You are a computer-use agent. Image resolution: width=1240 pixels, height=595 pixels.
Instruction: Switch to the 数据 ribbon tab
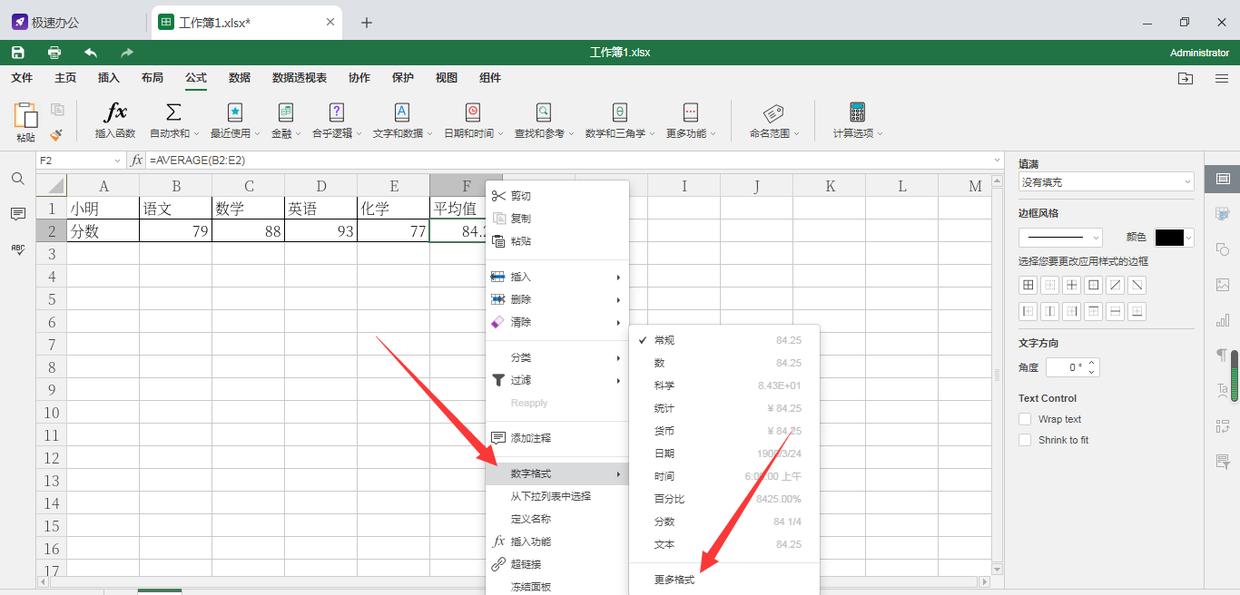point(239,77)
